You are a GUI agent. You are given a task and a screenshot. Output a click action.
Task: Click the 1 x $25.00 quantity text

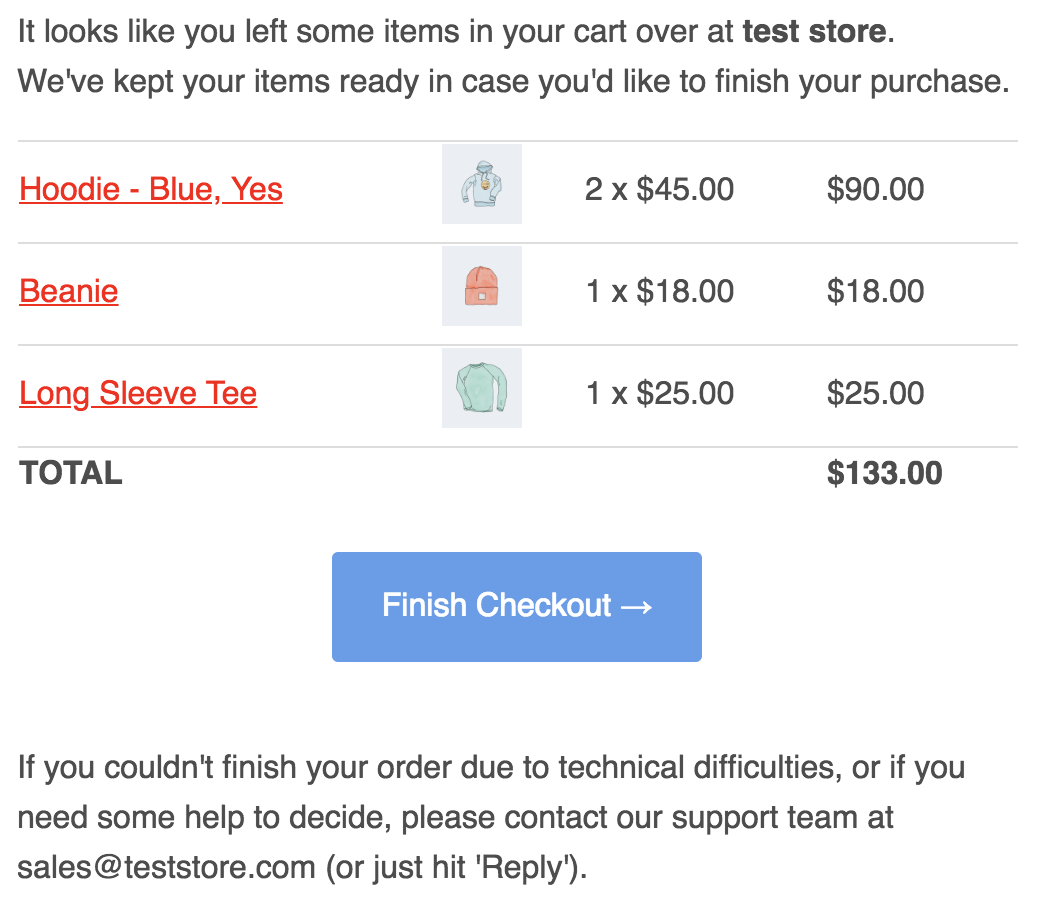[x=659, y=393]
